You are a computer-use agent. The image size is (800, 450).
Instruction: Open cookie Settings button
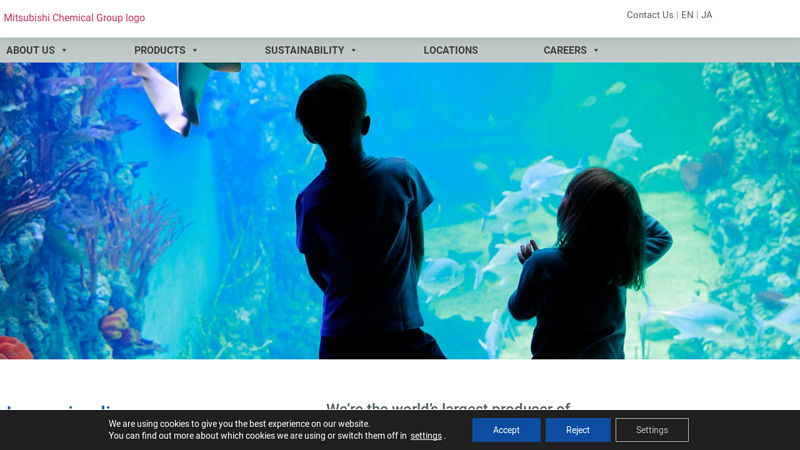652,430
